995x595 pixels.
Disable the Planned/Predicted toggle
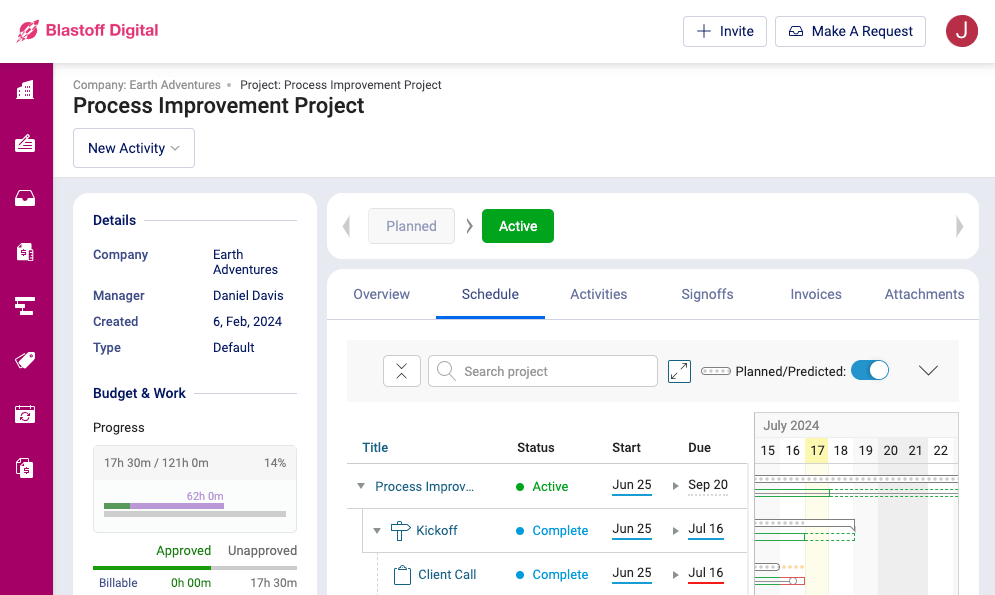coord(870,369)
